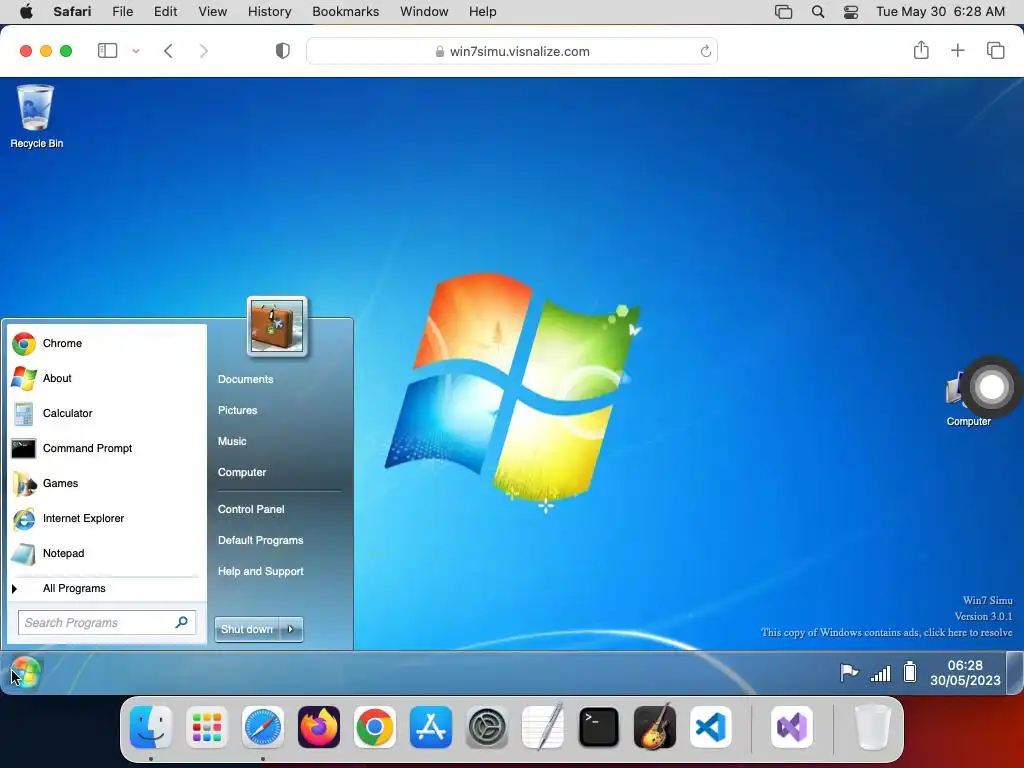1024x768 pixels.
Task: Launch Internet Explorer from Start menu
Action: click(x=107, y=518)
